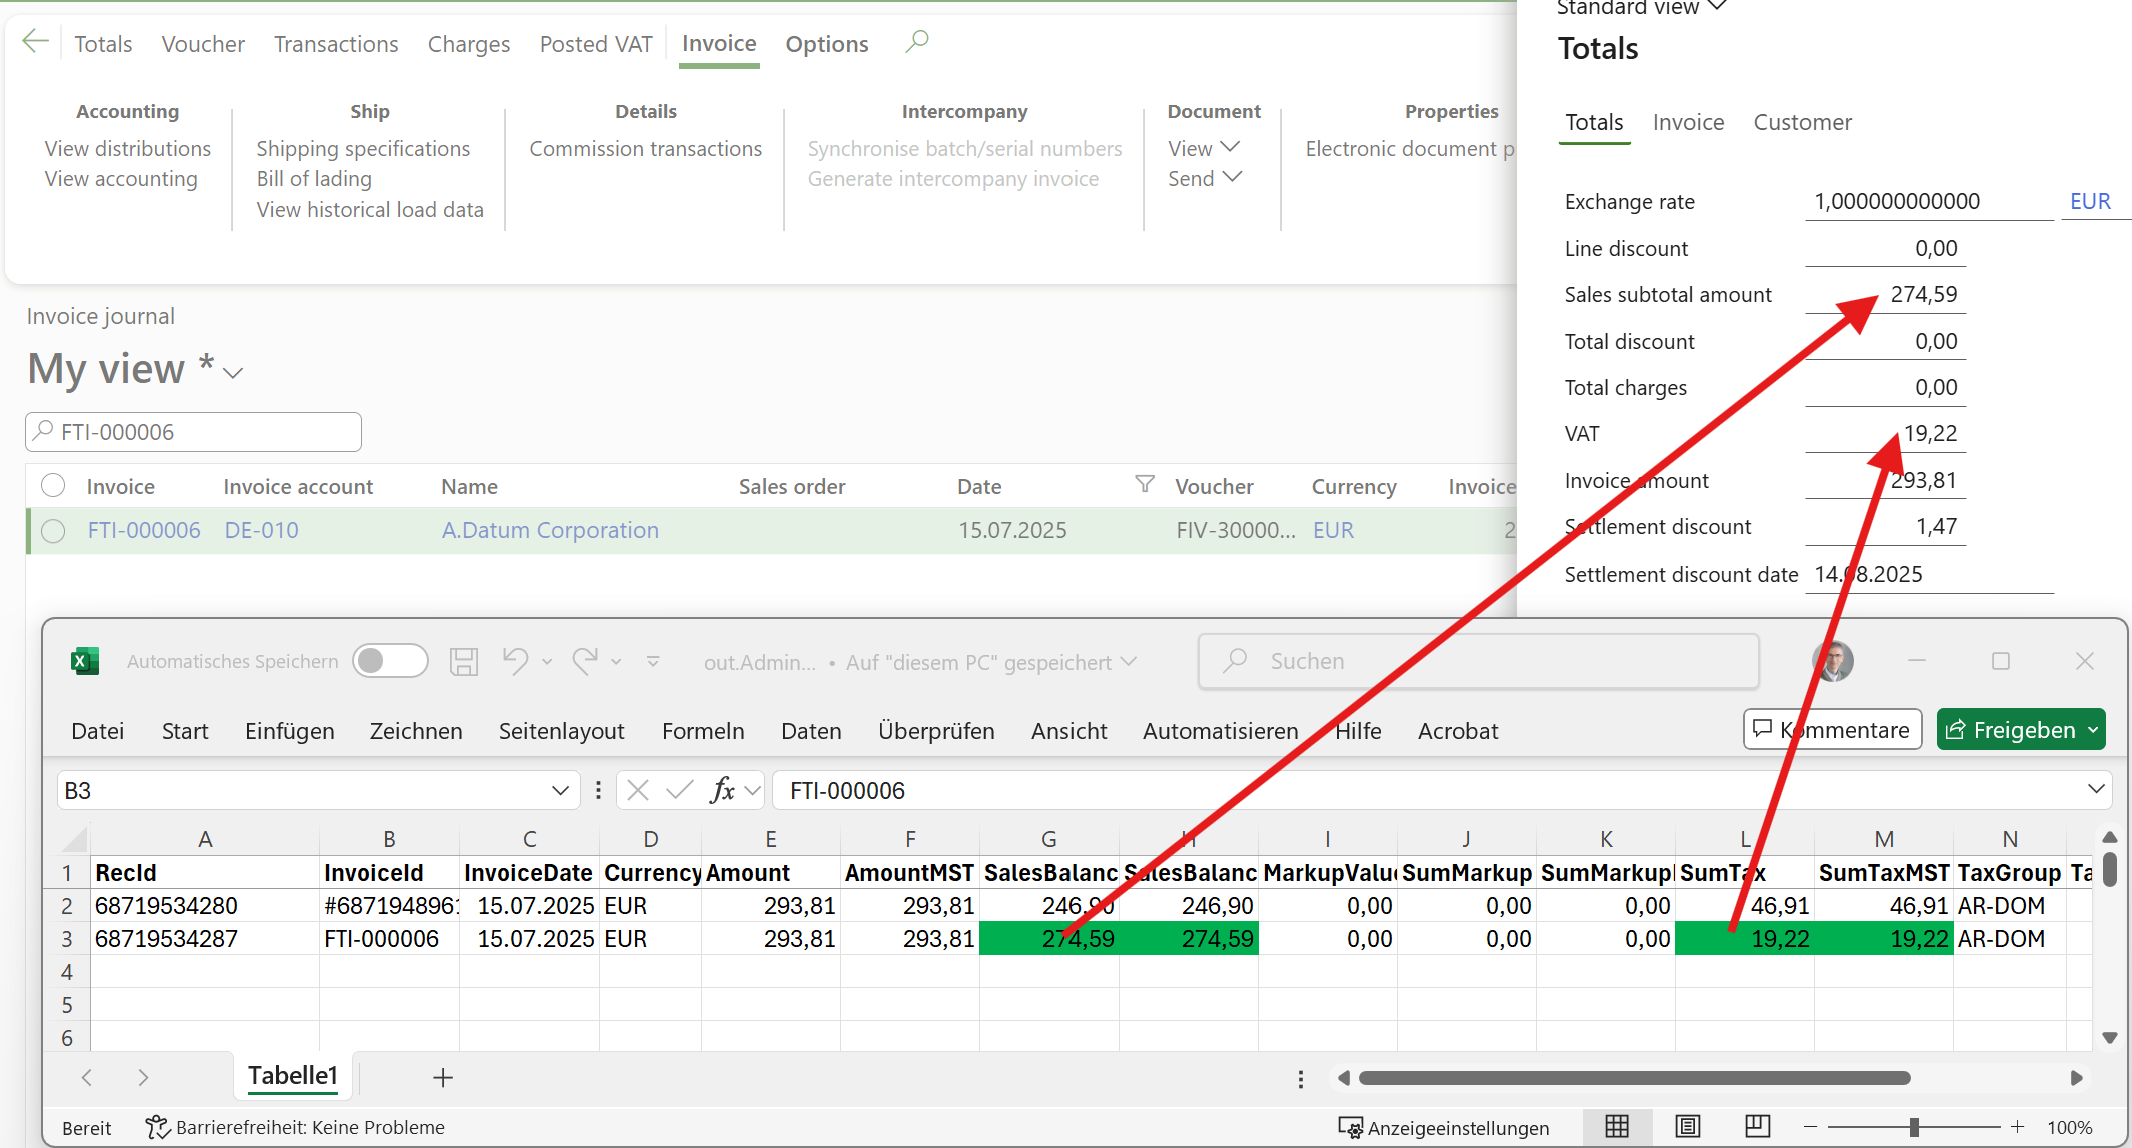Click zoom in plus in Excel
2132x1148 pixels.
click(x=2018, y=1127)
